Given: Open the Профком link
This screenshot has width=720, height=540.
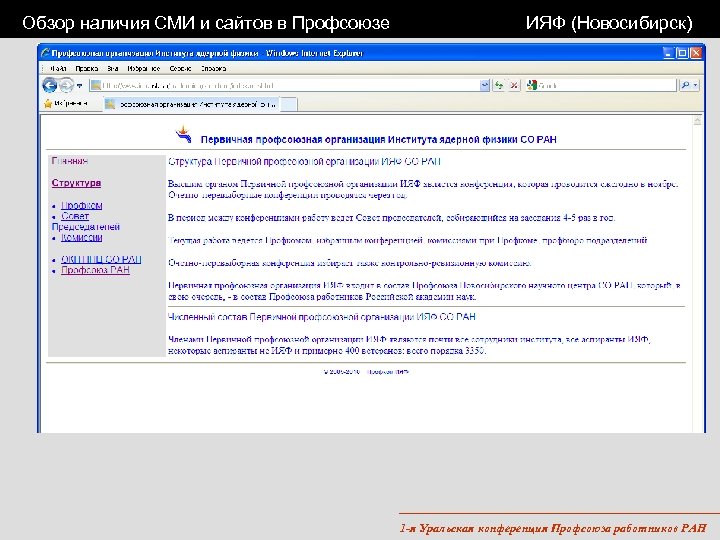Looking at the screenshot, I should point(82,205).
